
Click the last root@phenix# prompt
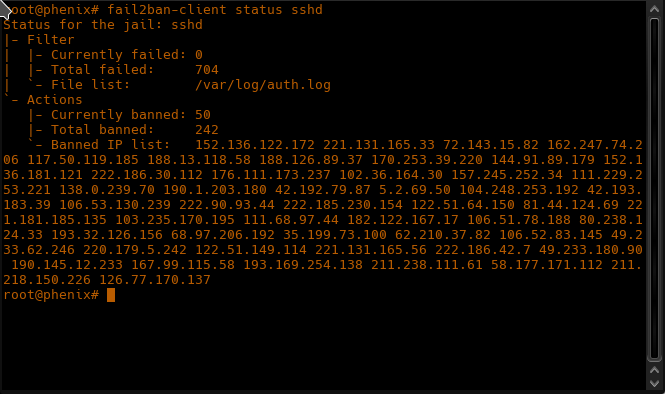tap(51, 294)
